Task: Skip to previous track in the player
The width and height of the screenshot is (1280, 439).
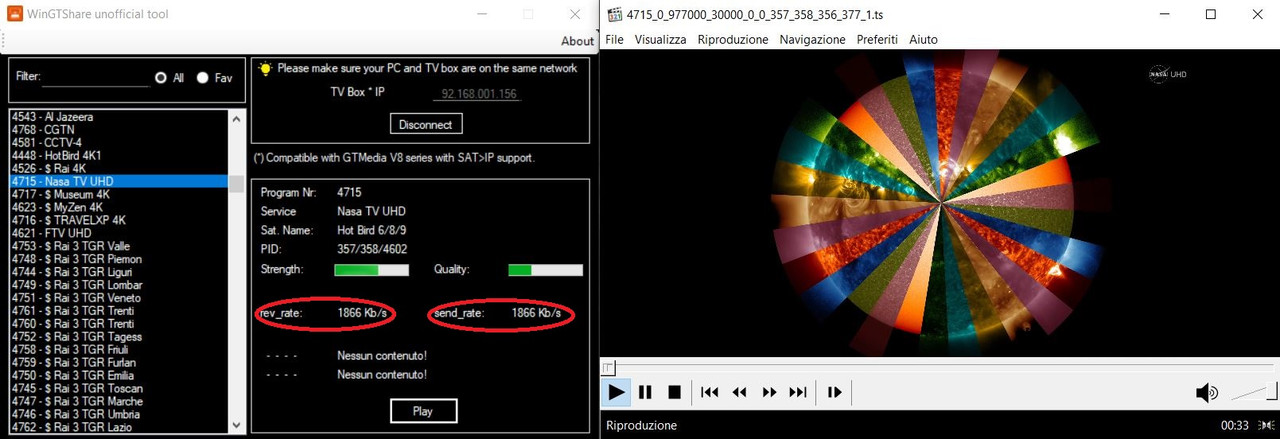Action: [x=709, y=392]
